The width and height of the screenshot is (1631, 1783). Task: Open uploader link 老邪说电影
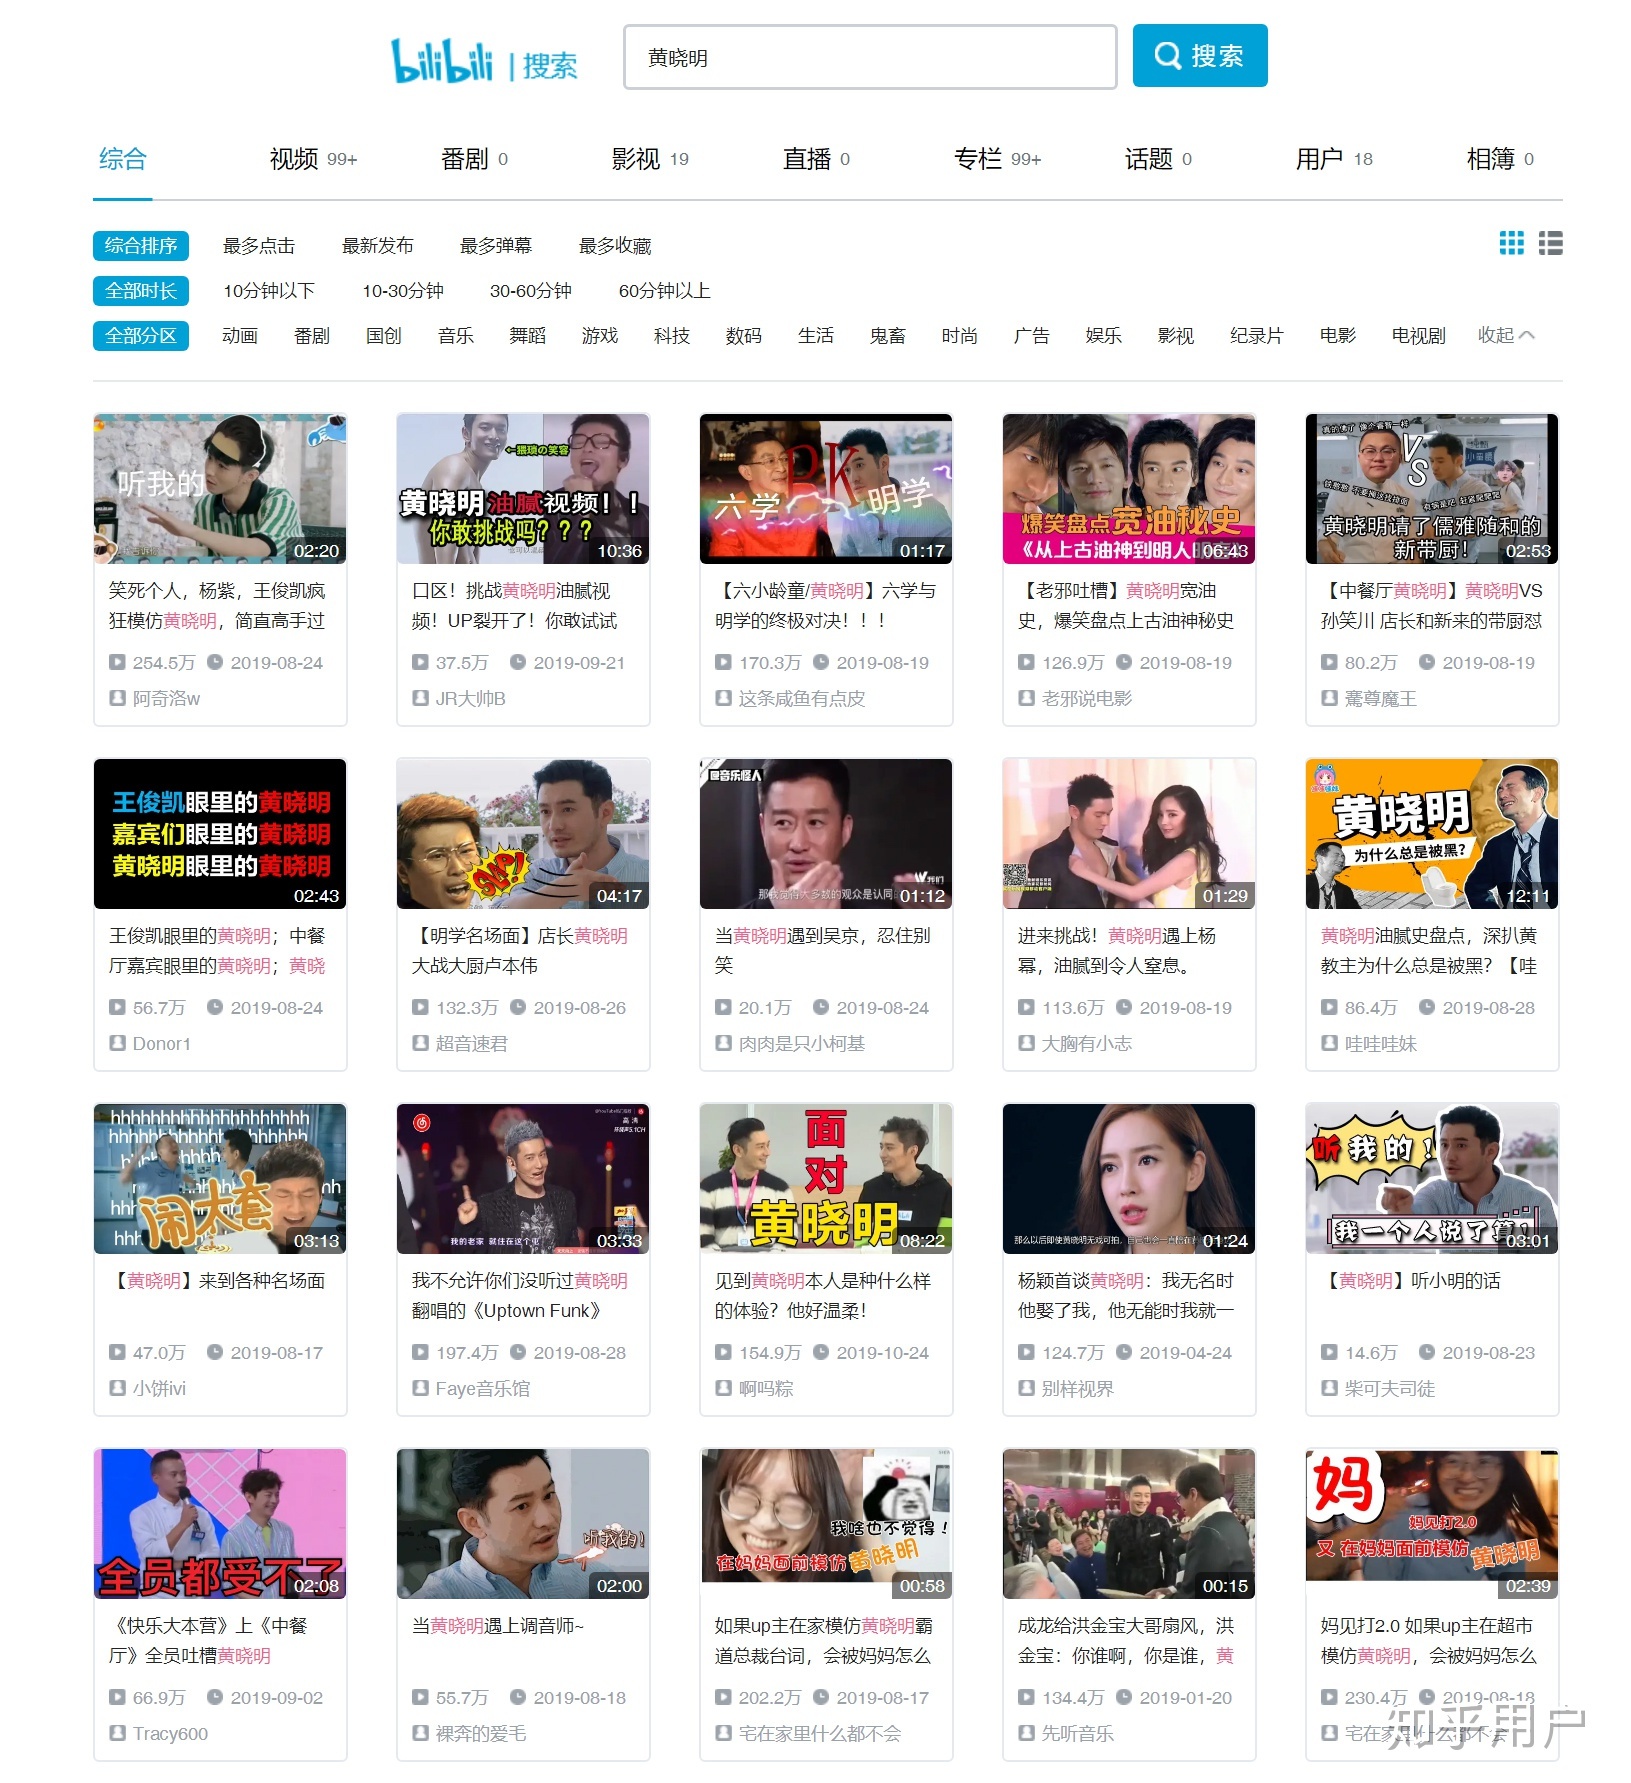[1086, 698]
